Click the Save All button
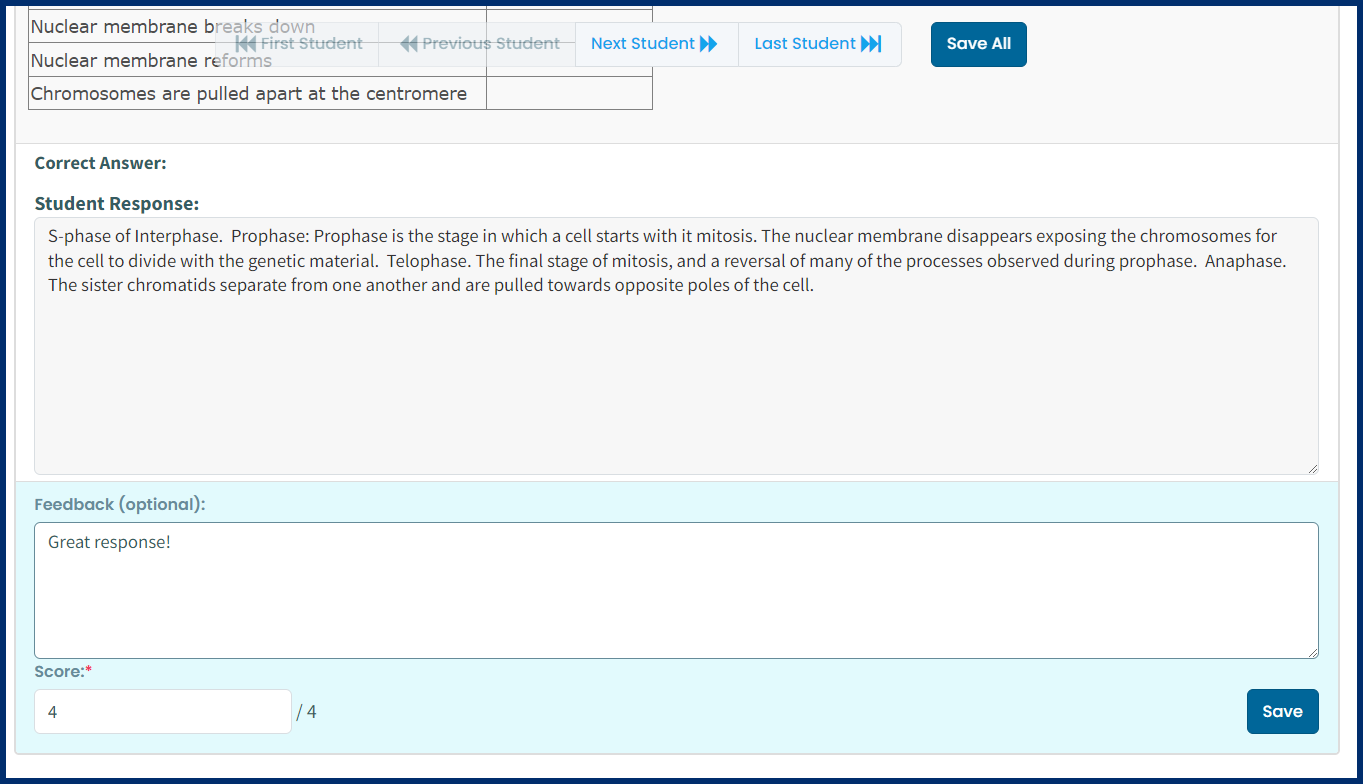 pos(978,44)
